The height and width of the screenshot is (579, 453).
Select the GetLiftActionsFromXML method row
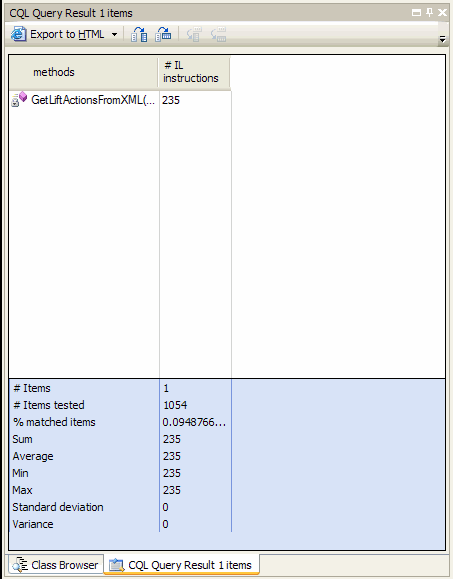120,100
